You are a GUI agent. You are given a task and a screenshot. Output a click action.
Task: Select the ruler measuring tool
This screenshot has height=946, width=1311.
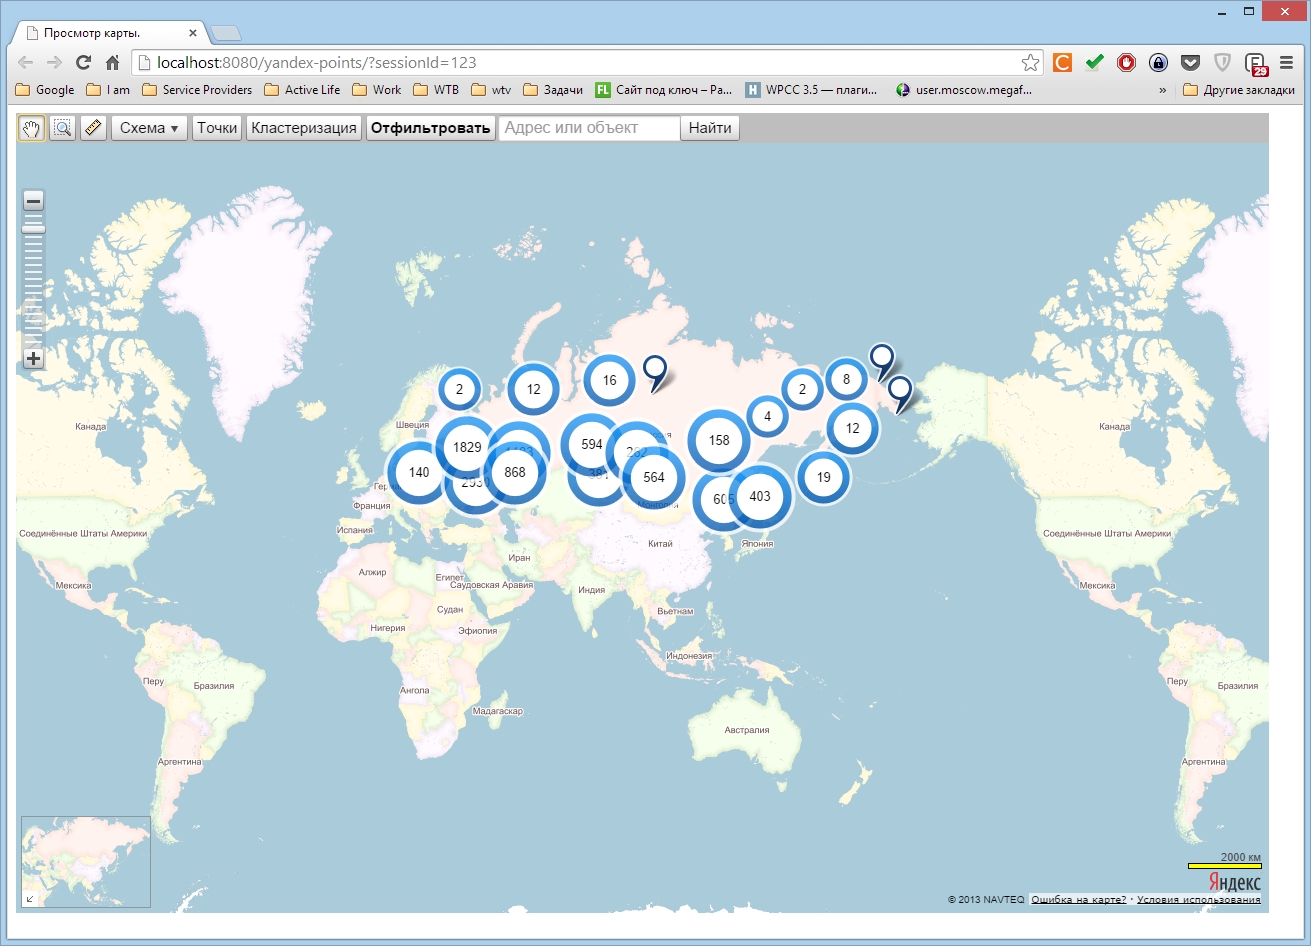[93, 128]
